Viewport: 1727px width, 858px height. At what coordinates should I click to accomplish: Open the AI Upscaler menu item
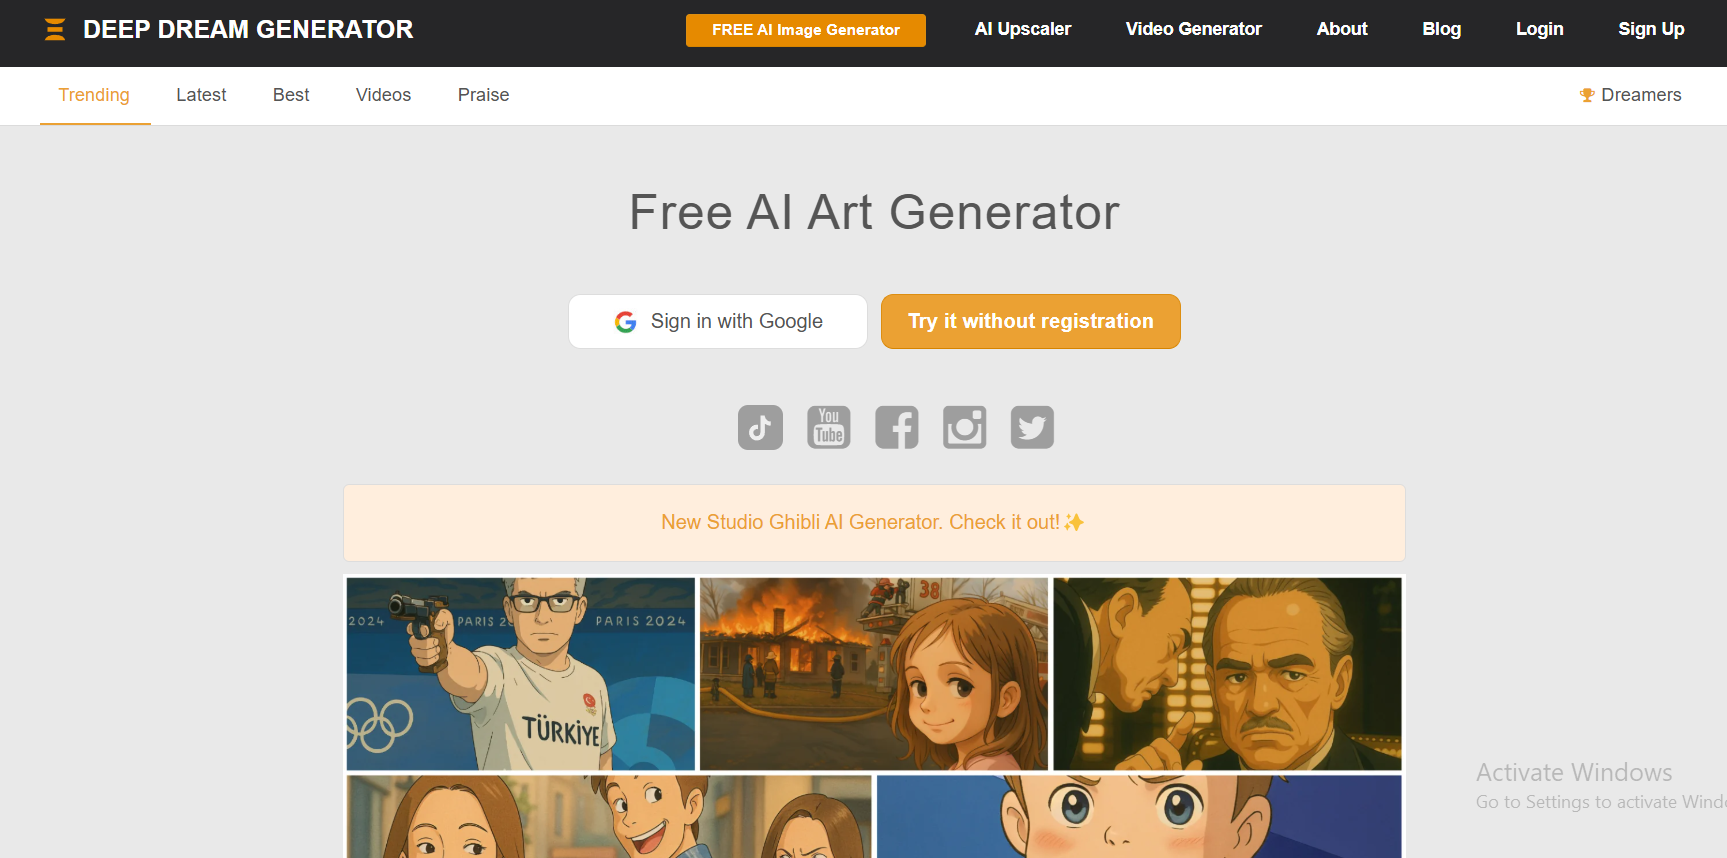1023,29
